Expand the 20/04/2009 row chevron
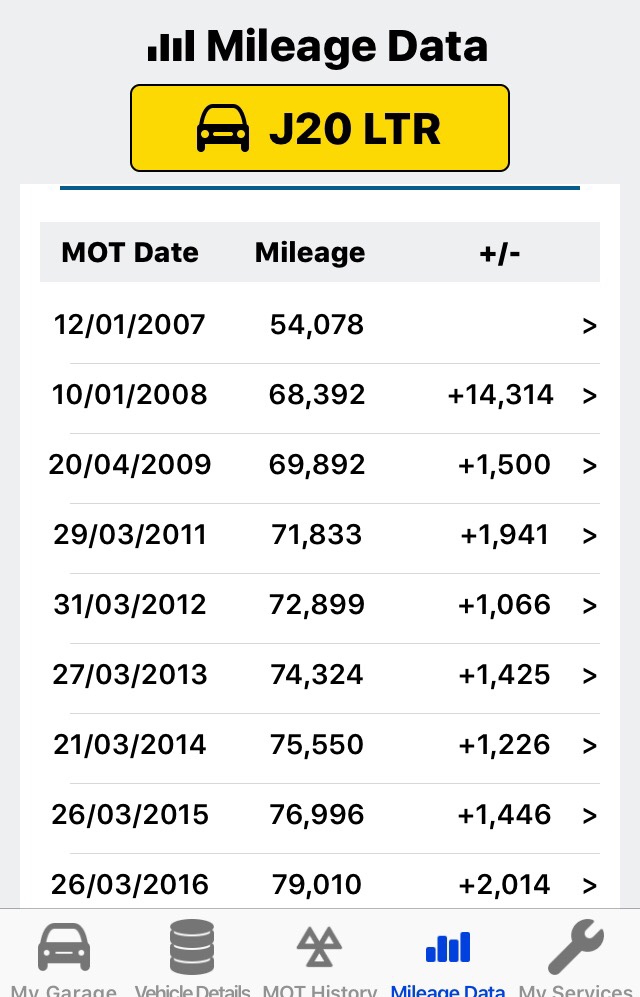 589,465
